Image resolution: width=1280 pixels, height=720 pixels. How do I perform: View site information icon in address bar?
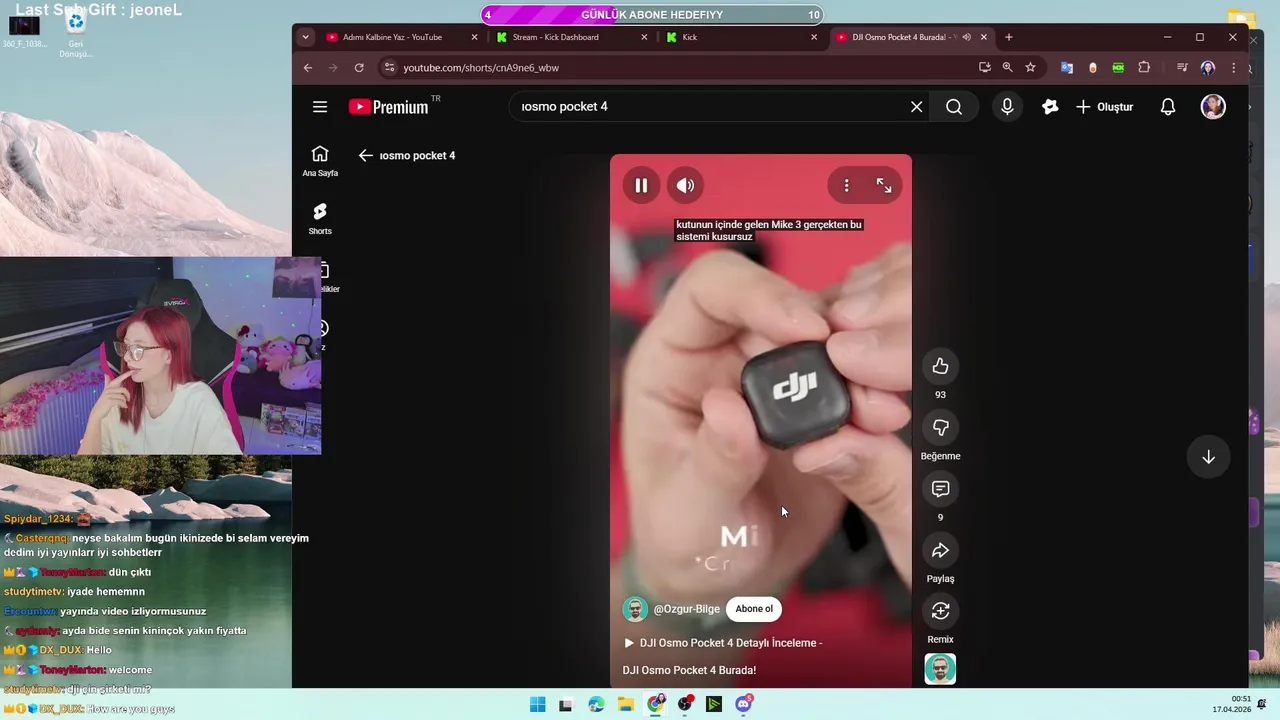coord(390,68)
